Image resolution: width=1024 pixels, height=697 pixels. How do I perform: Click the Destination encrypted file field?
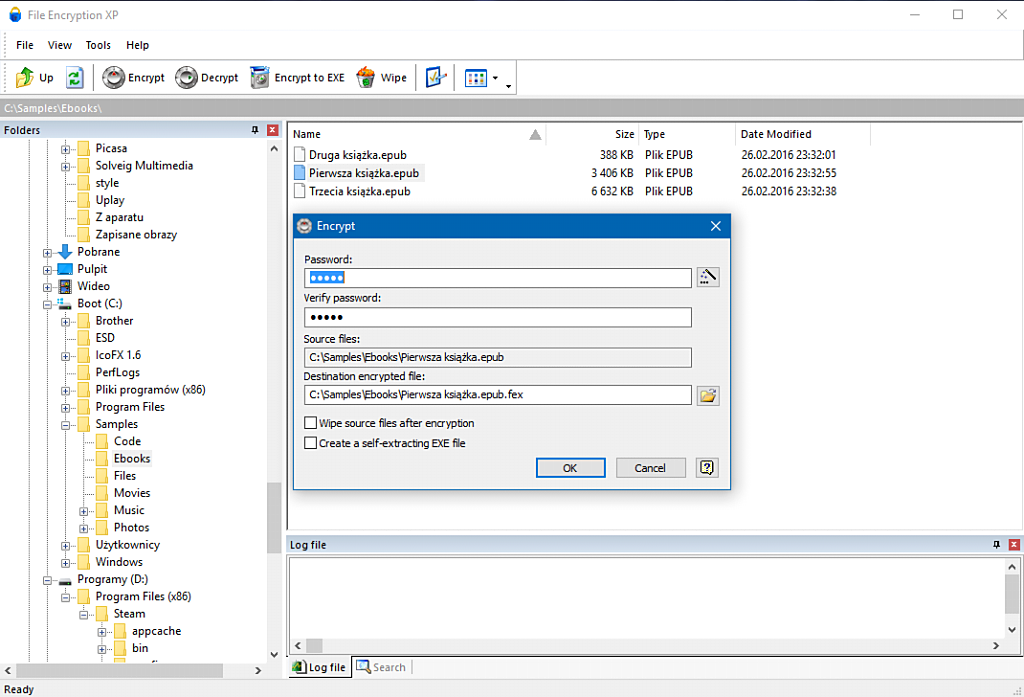(498, 395)
